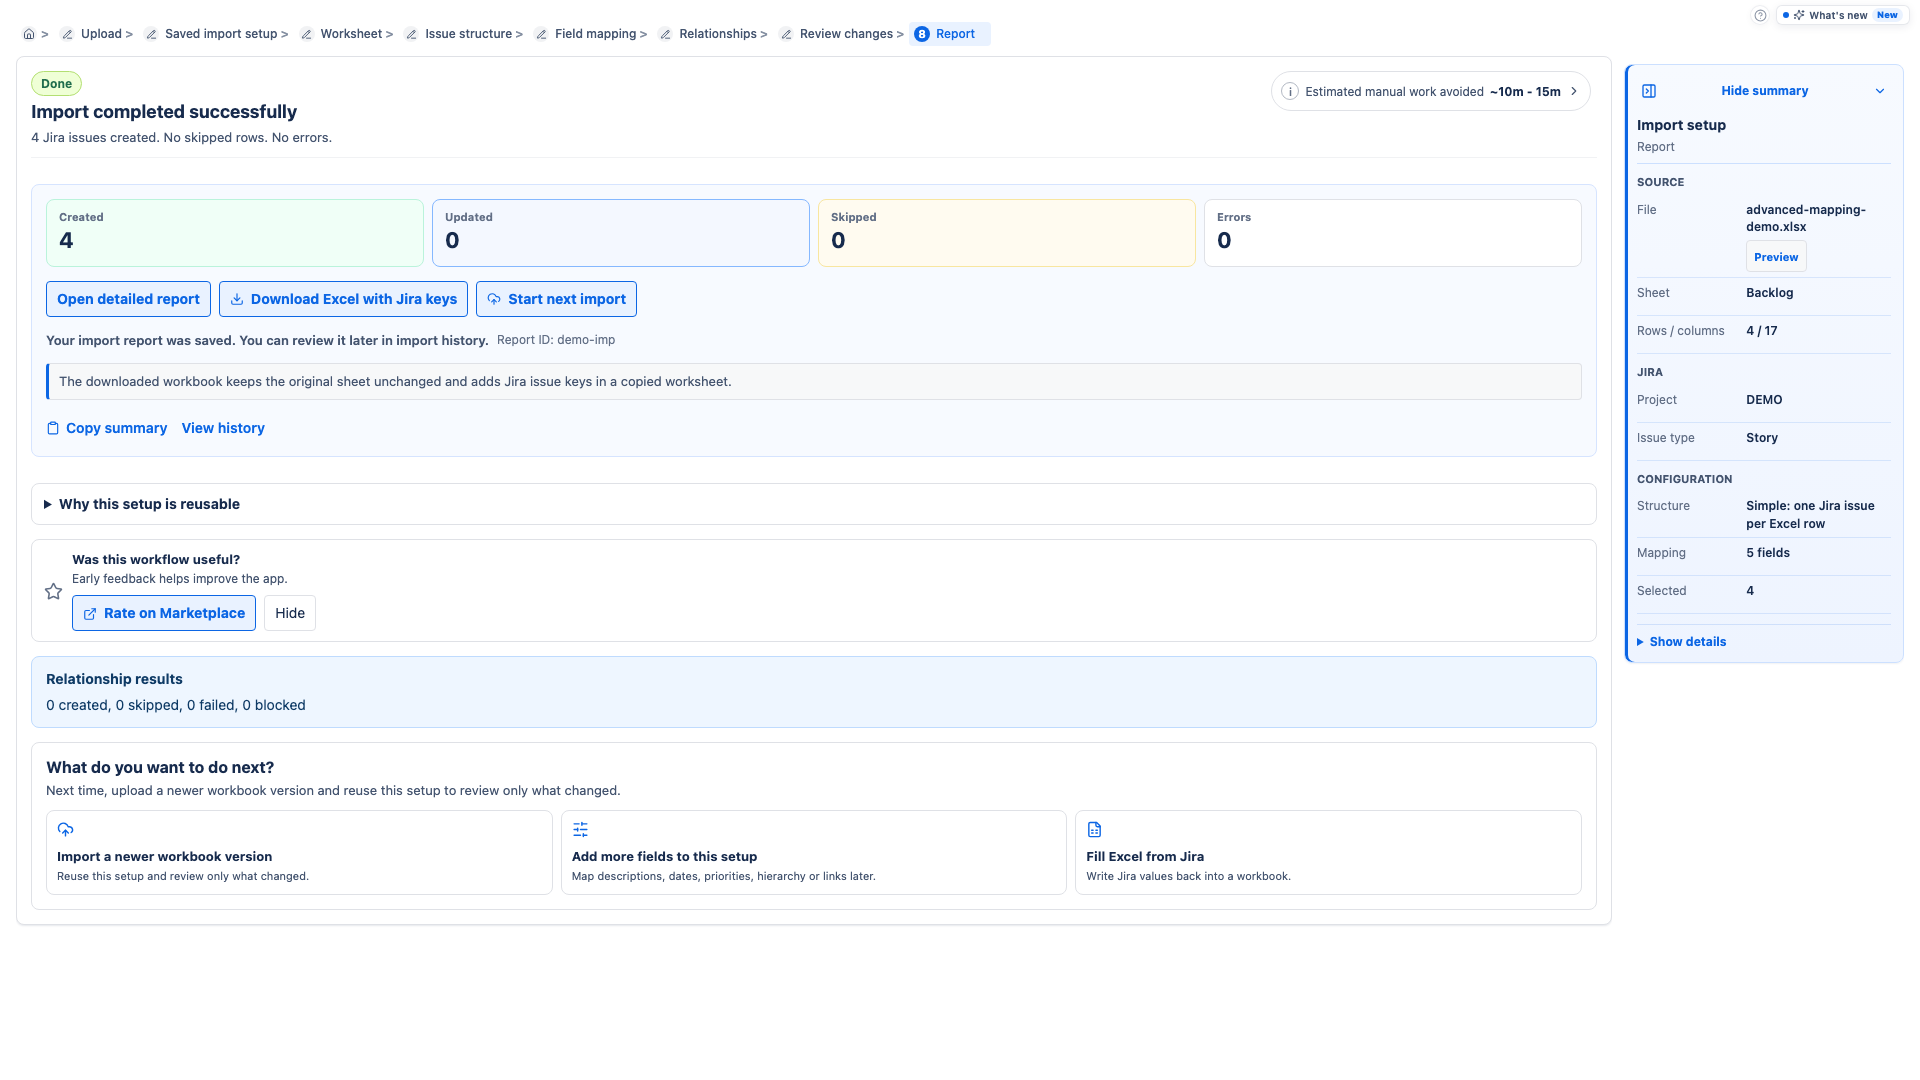Copy the import summary
The width and height of the screenshot is (1920, 1080).
click(x=107, y=428)
